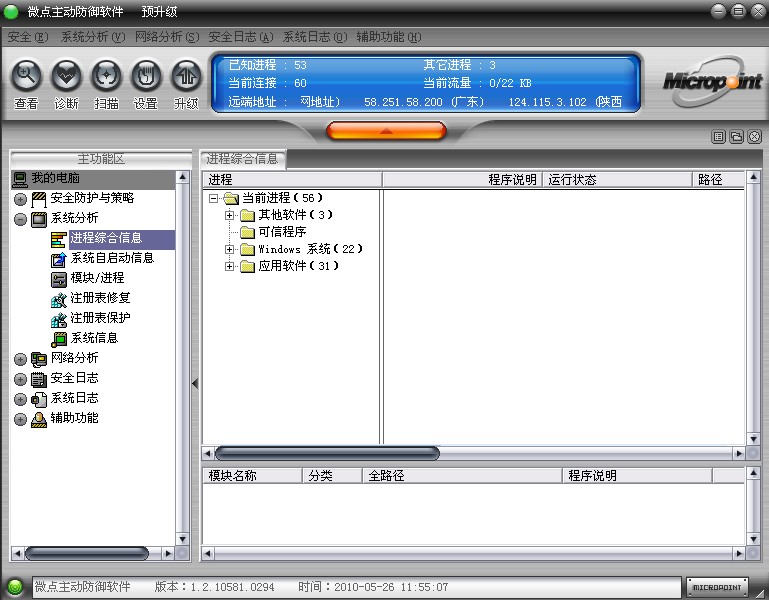The height and width of the screenshot is (600, 769).
Task: Click the 分类 column header
Action: 333,475
